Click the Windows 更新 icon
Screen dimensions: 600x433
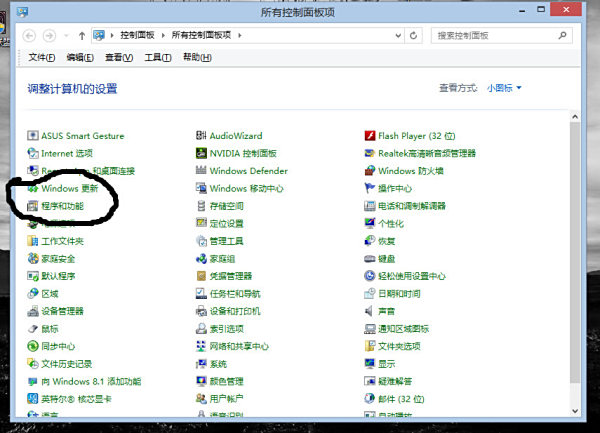click(33, 188)
